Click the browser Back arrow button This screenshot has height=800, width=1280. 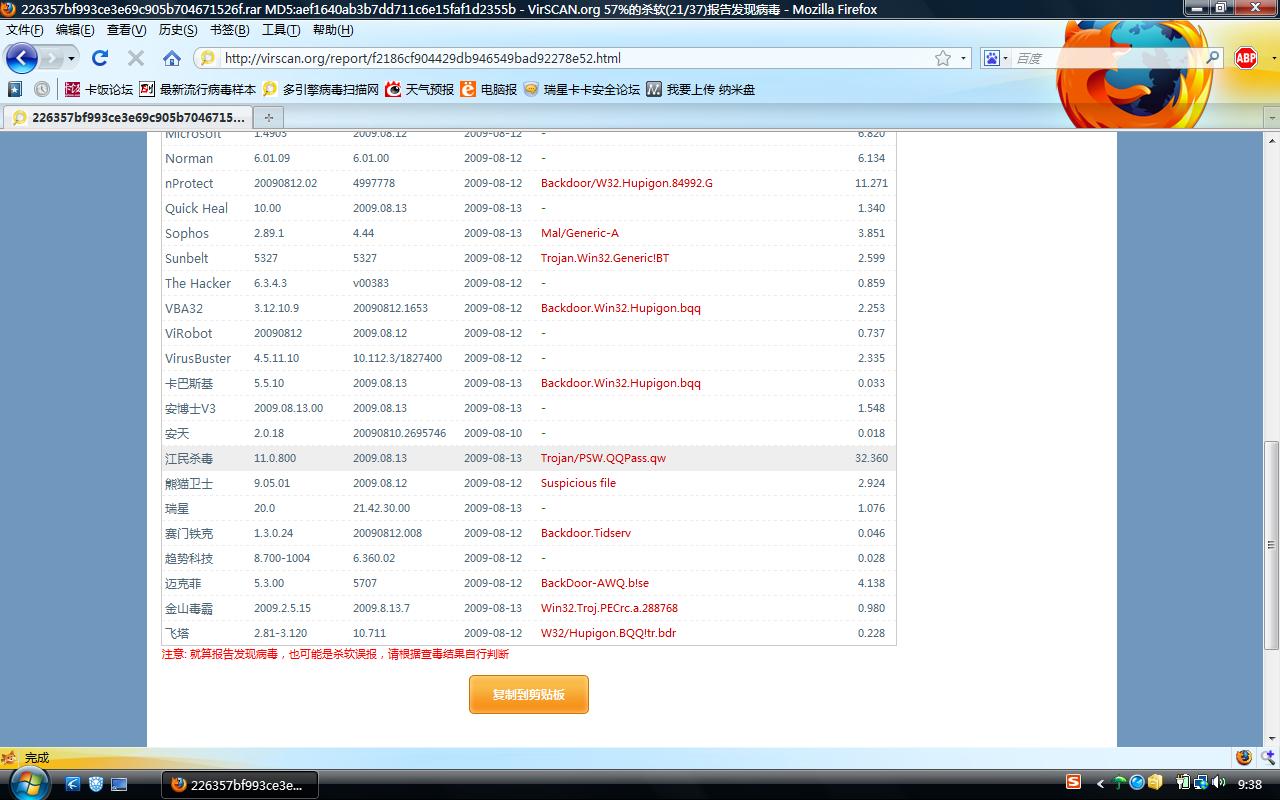[x=21, y=58]
